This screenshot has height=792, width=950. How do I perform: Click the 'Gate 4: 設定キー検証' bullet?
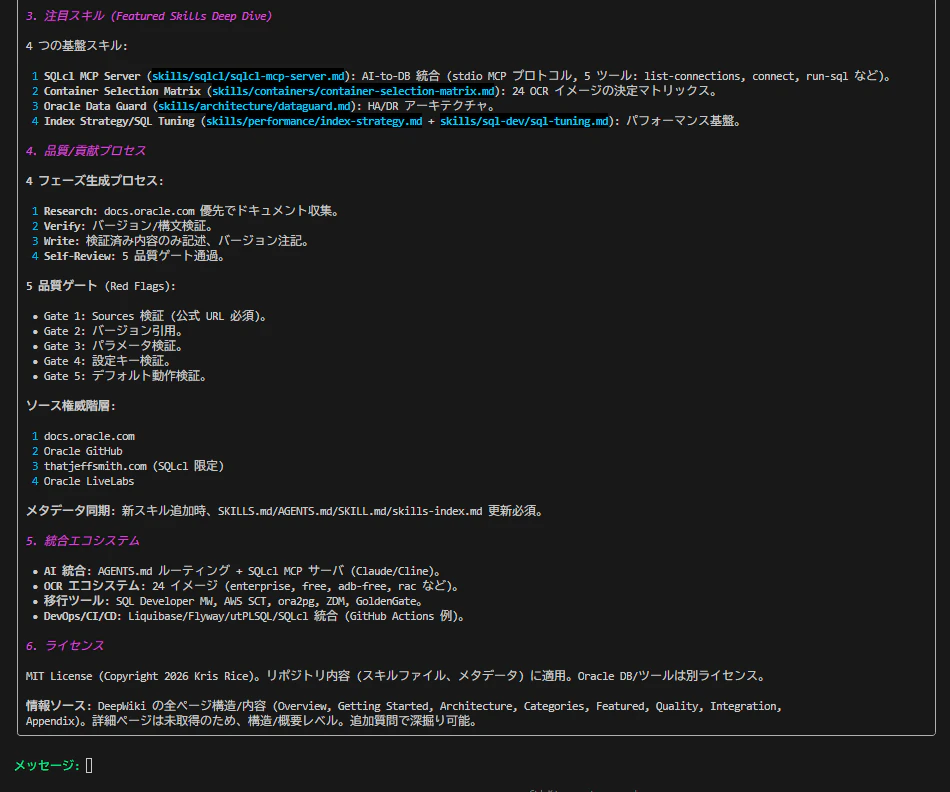[x=103, y=361]
